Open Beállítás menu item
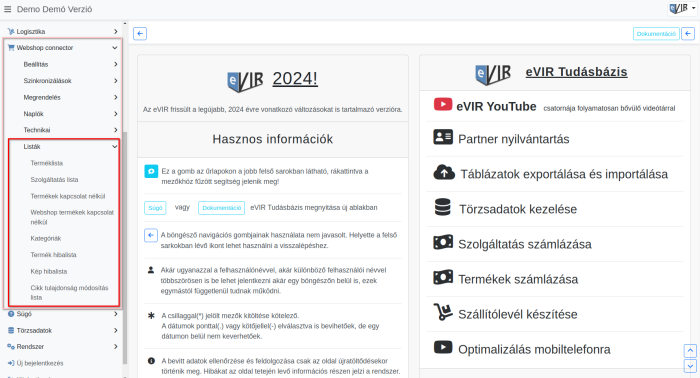Image resolution: width=700 pixels, height=378 pixels. [36, 64]
